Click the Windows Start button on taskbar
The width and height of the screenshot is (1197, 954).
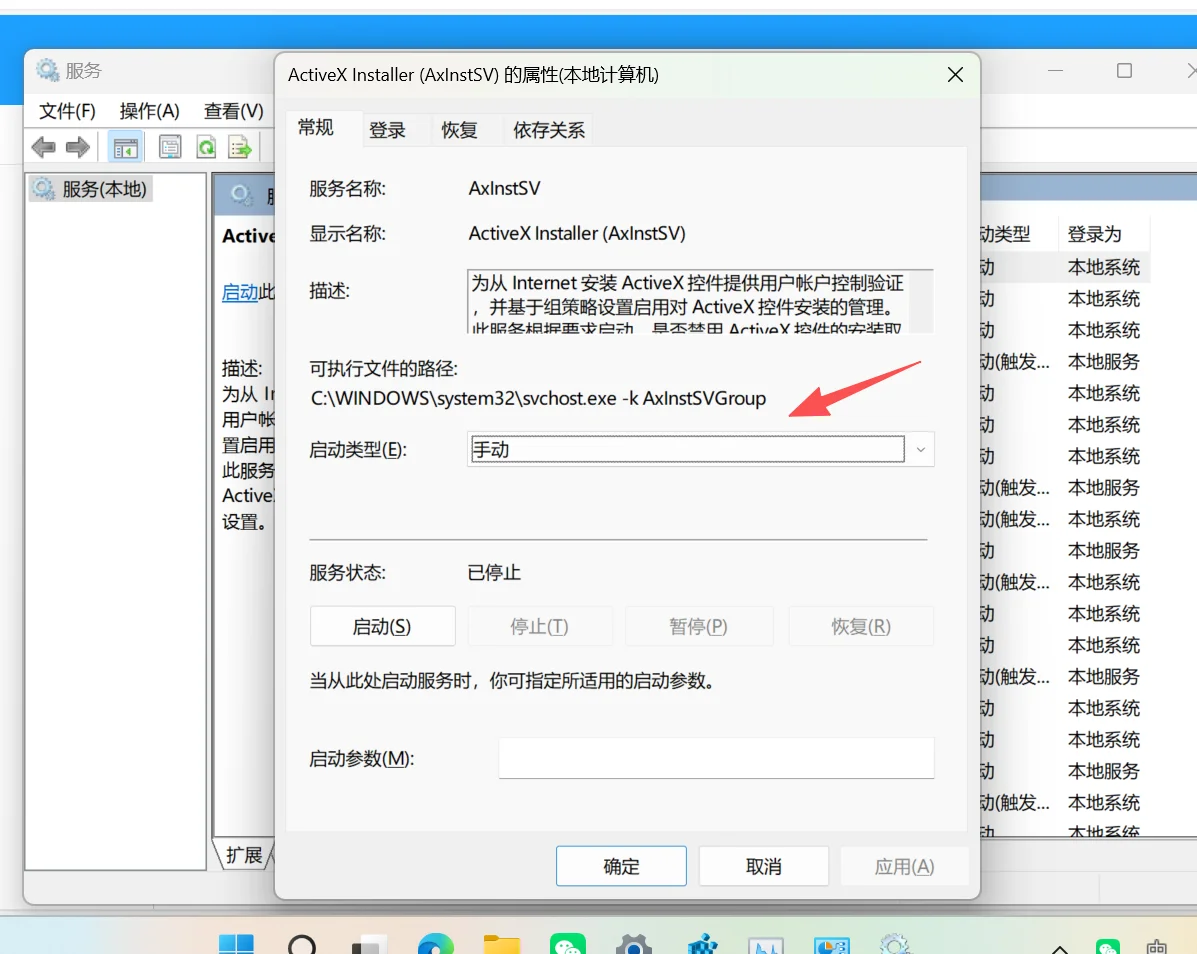(236, 945)
